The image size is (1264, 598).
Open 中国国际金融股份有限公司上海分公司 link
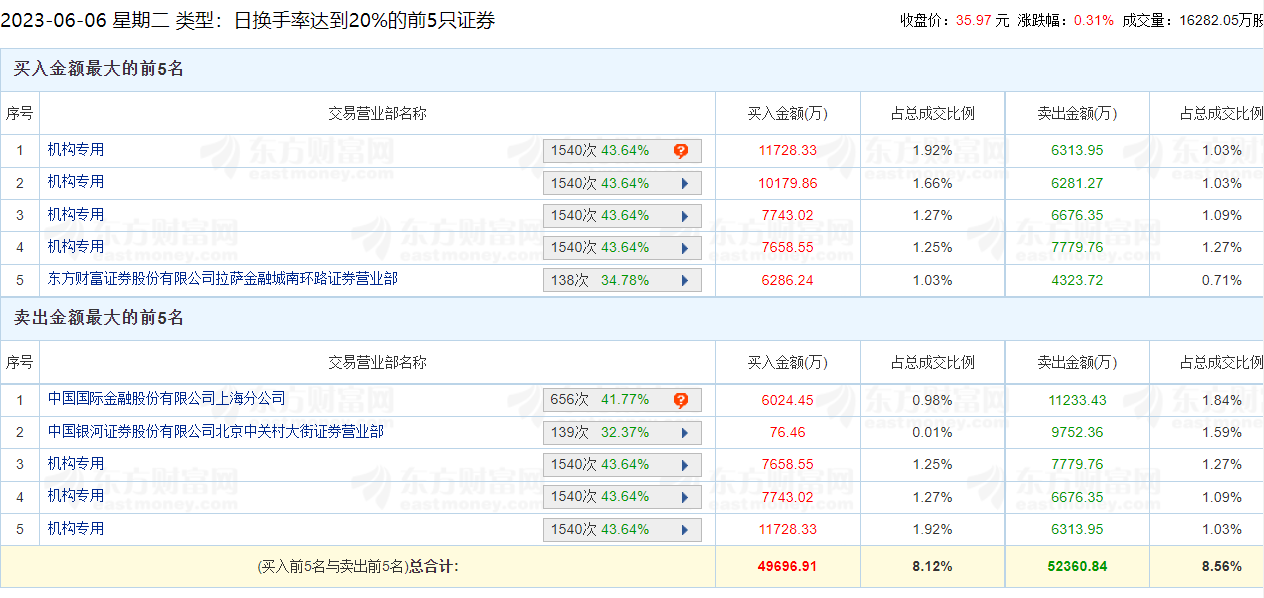coord(167,399)
